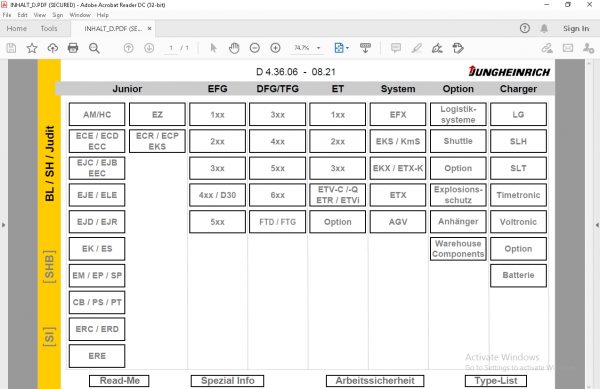
Task: Open the View menu
Action: (39, 15)
